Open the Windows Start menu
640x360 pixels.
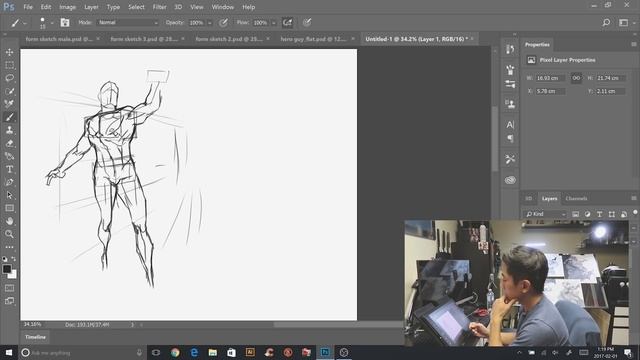(x=9, y=352)
